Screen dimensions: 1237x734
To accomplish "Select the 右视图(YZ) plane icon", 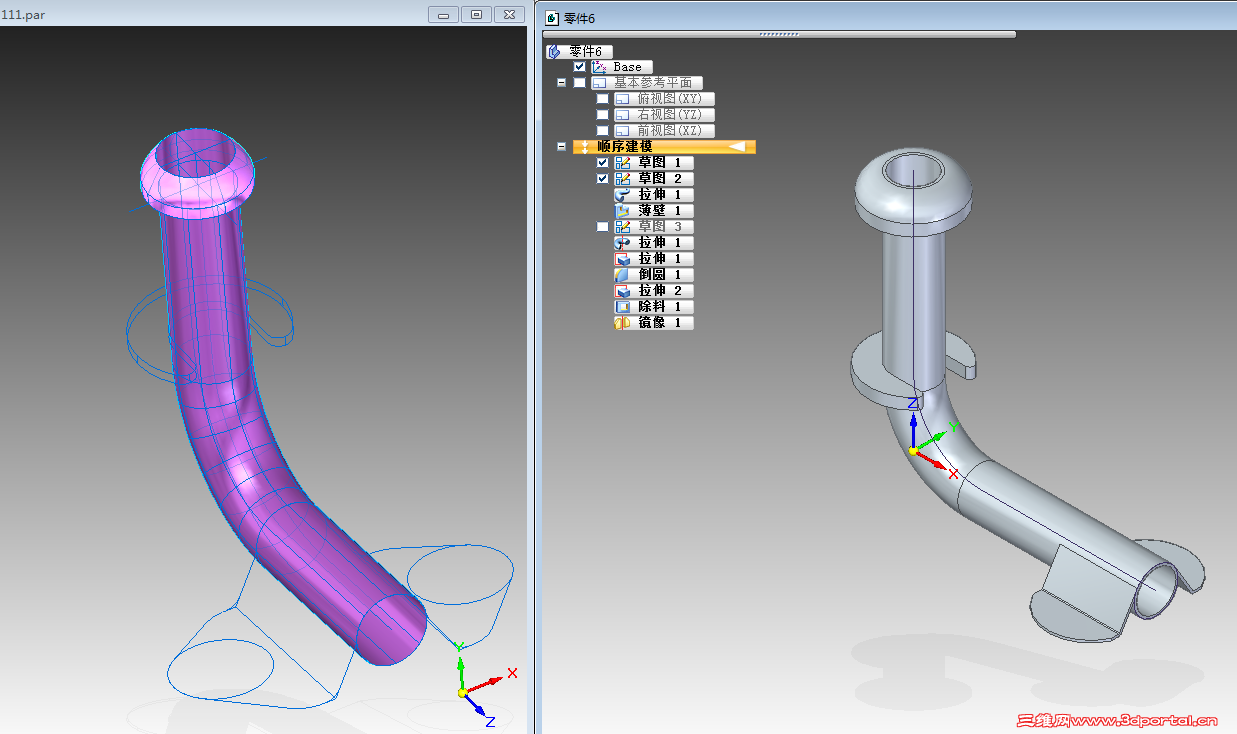I will pos(621,115).
